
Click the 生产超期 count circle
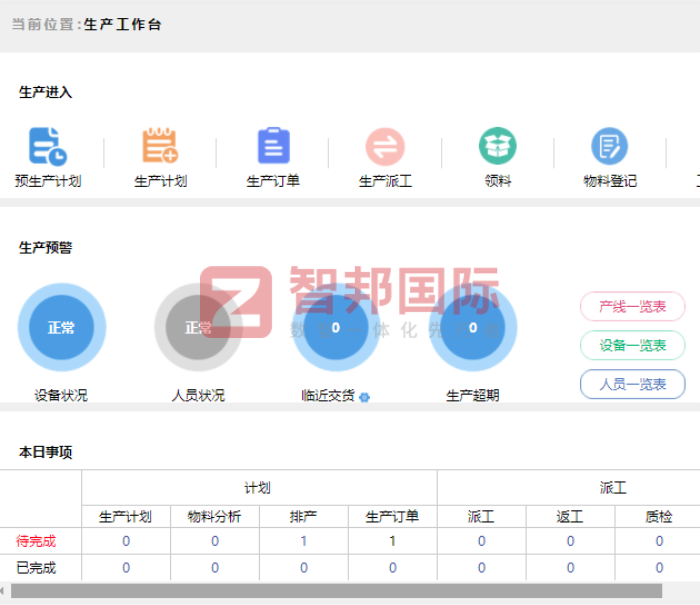(x=472, y=328)
